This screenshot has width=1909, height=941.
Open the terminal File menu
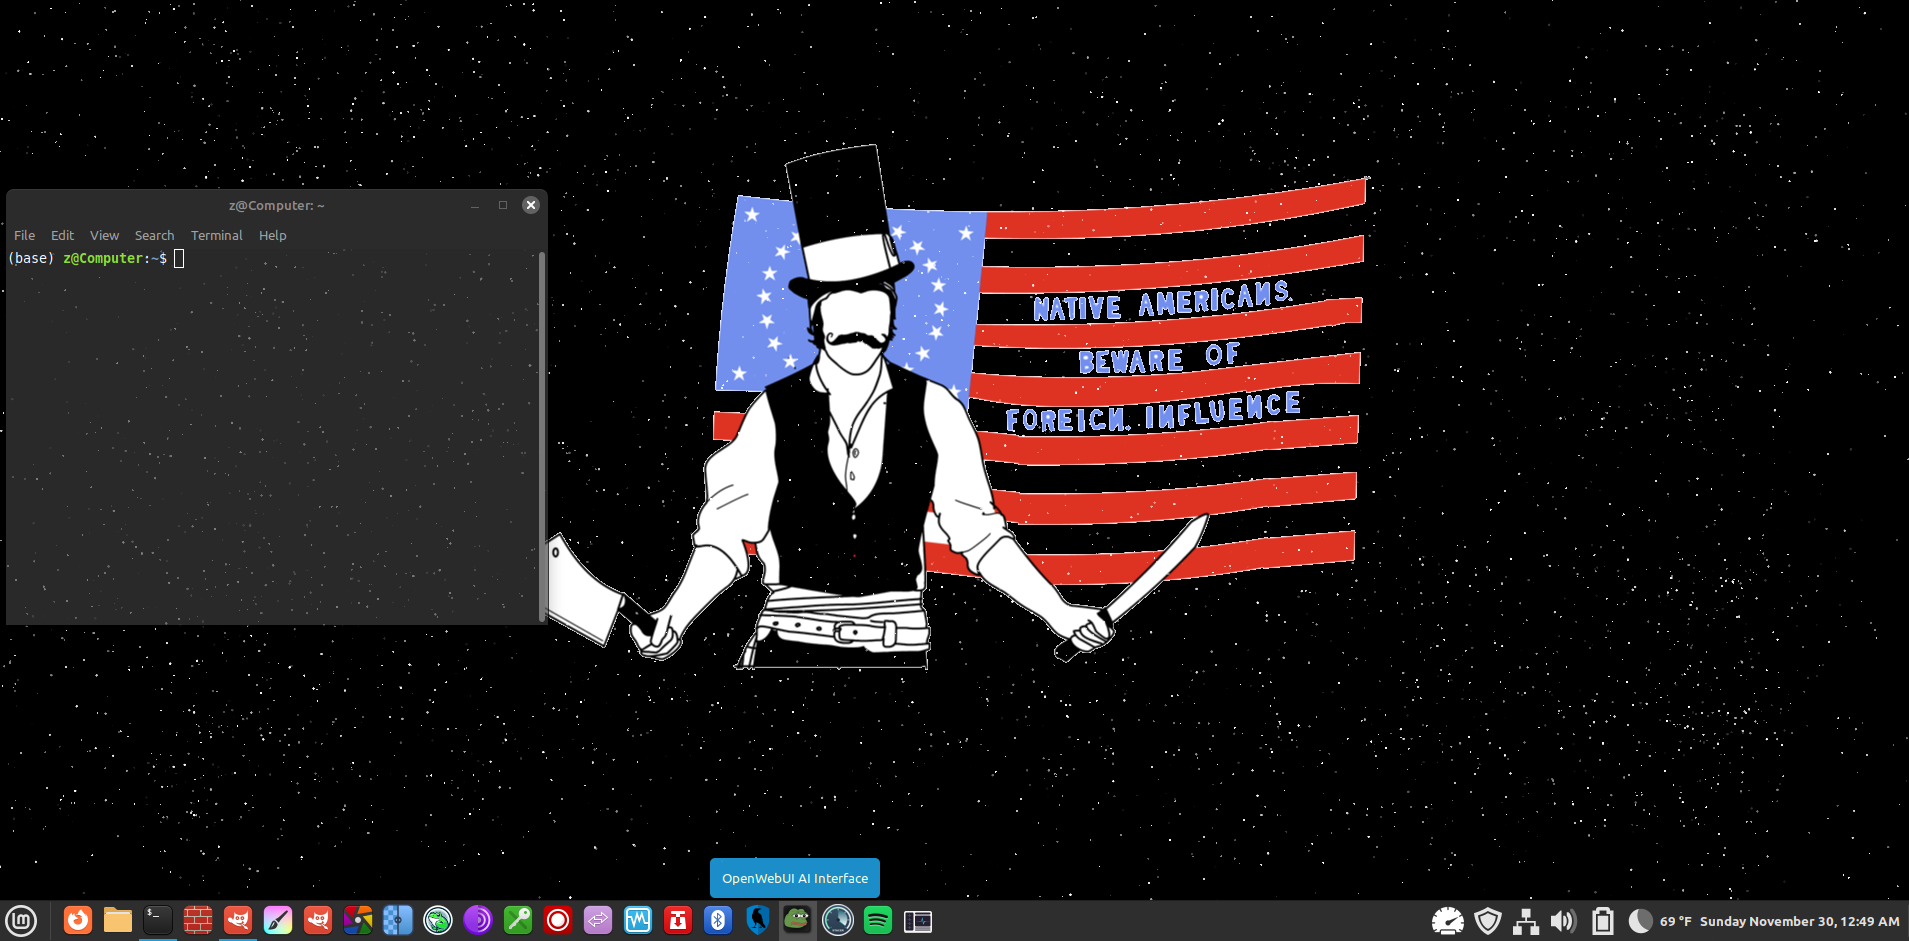click(x=25, y=235)
